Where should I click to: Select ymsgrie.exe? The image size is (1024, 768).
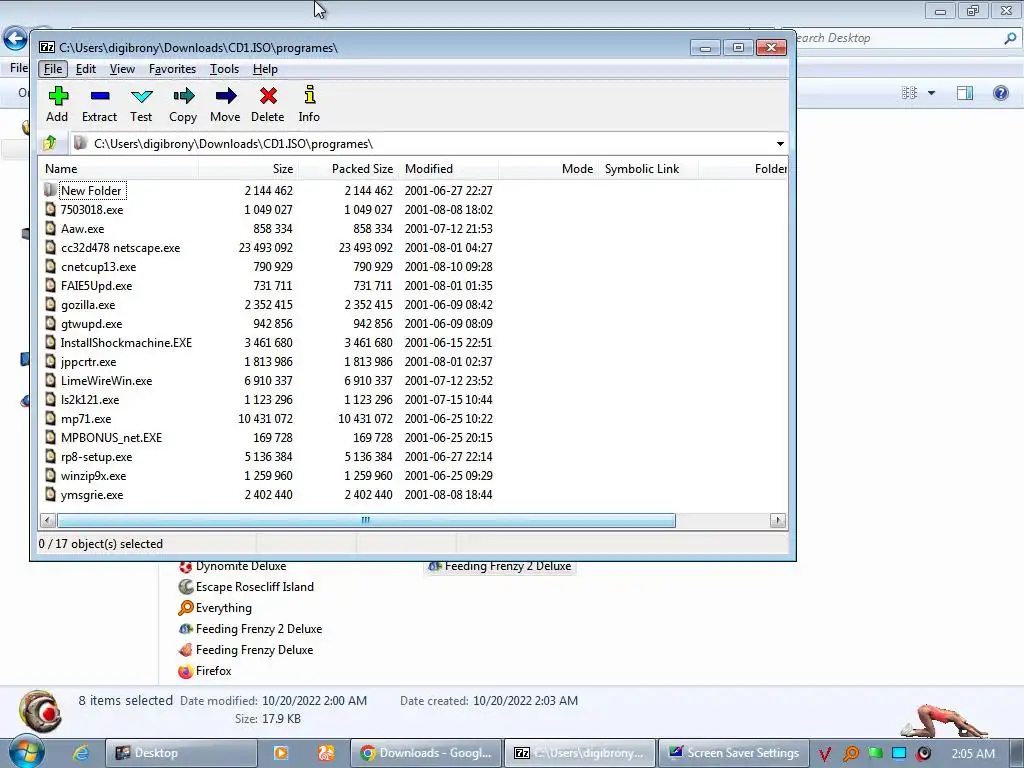tap(92, 494)
